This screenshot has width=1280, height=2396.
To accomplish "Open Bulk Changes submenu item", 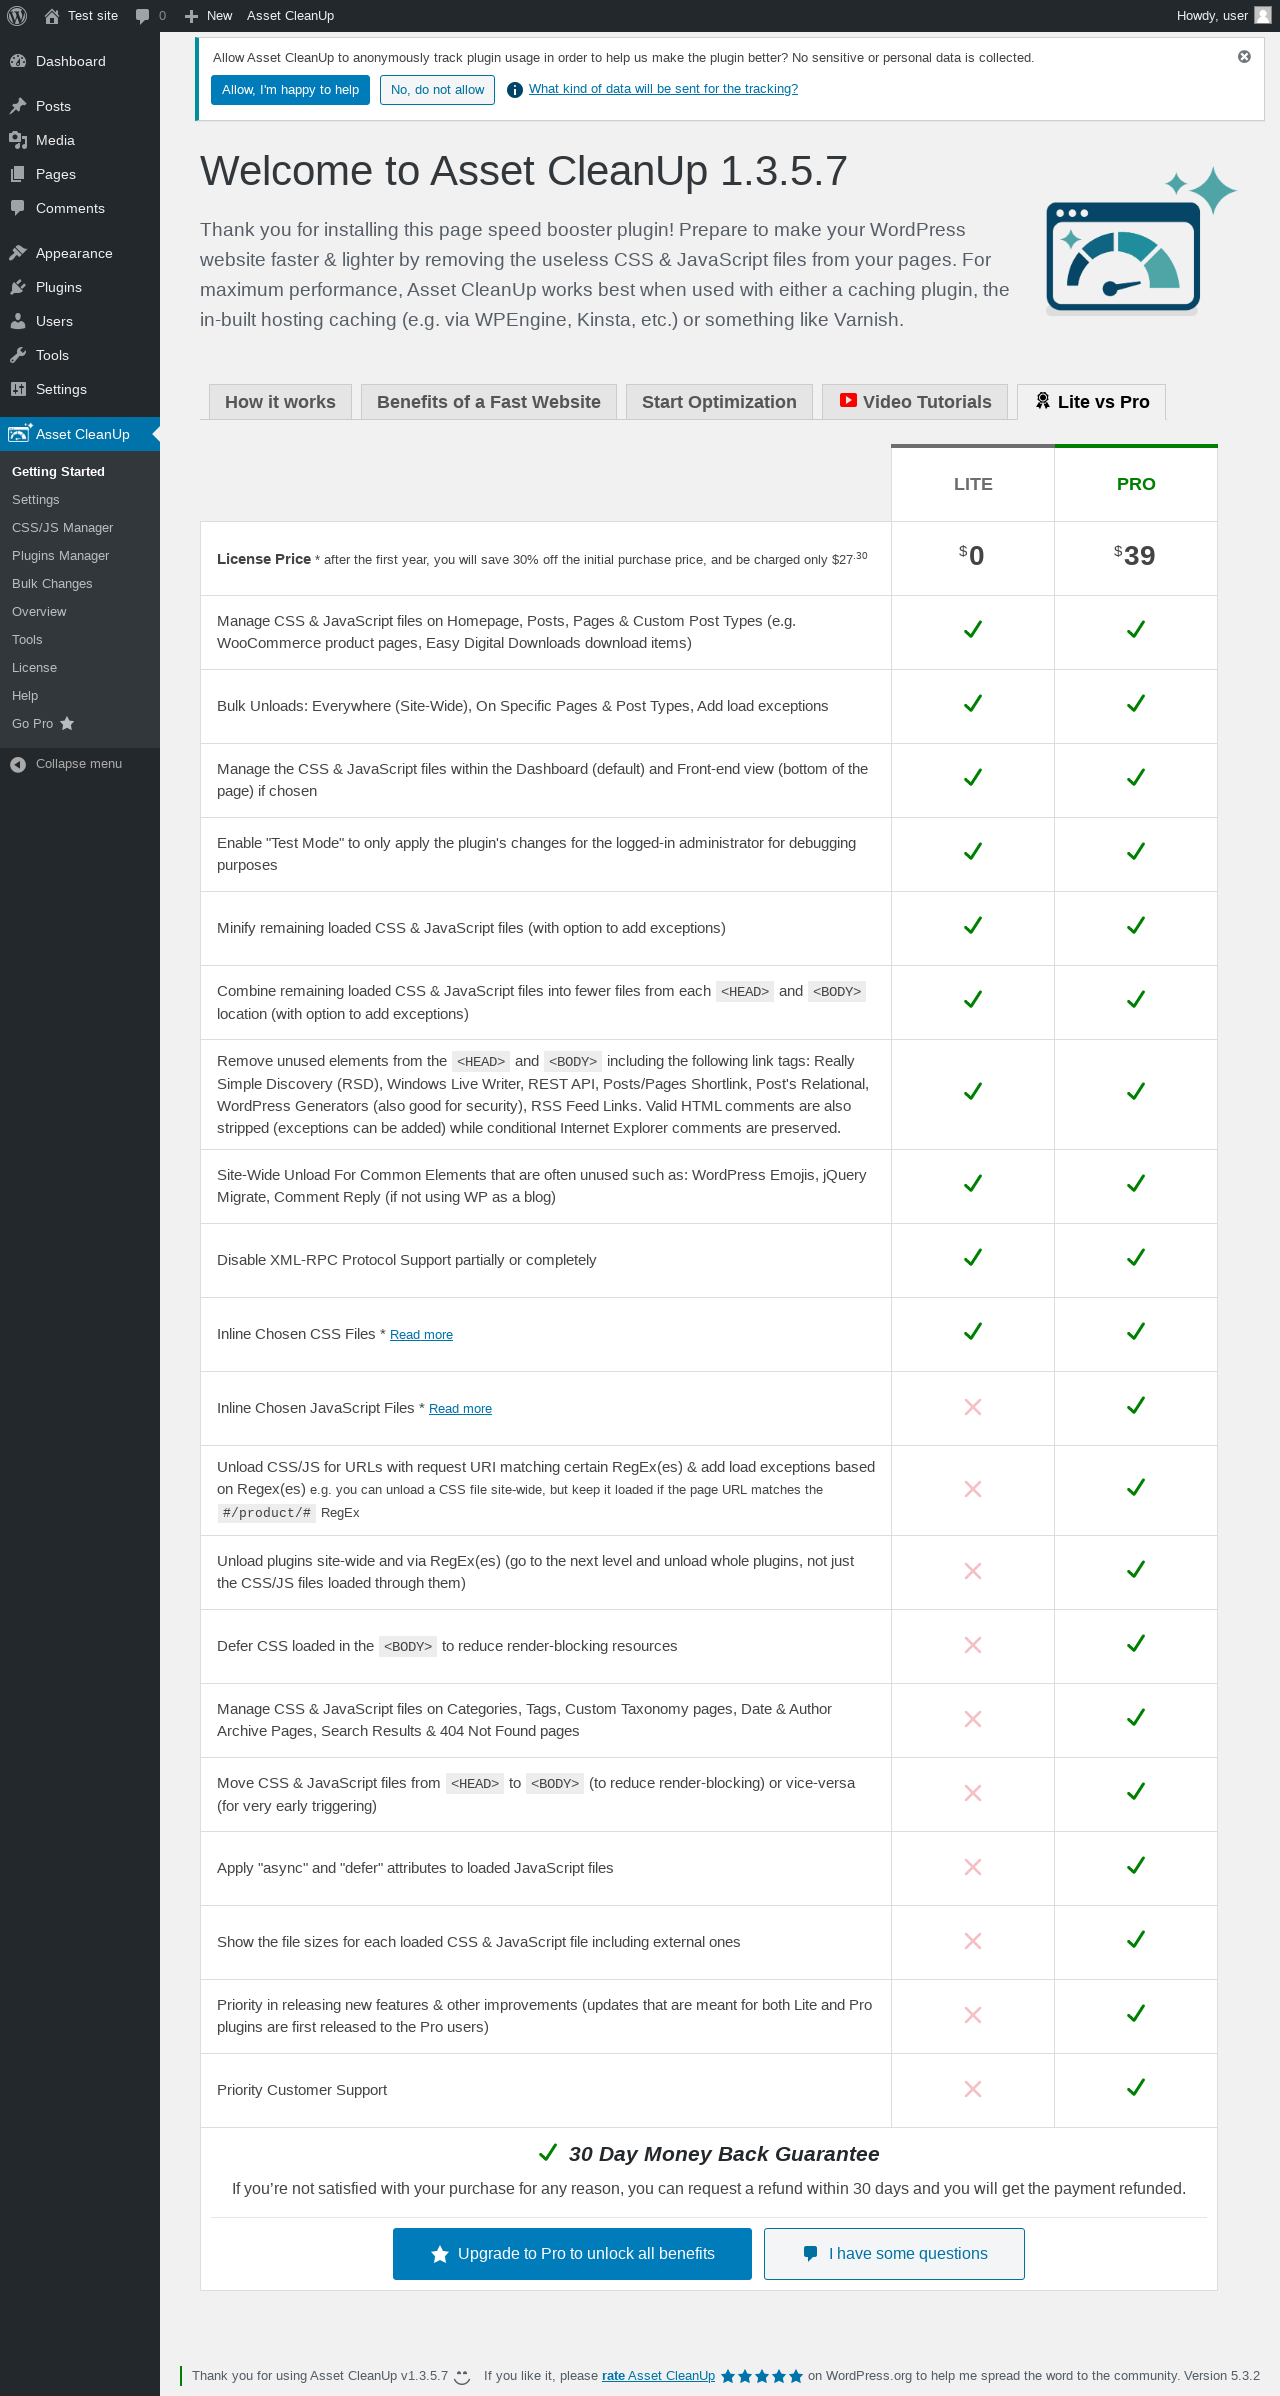I will (52, 584).
